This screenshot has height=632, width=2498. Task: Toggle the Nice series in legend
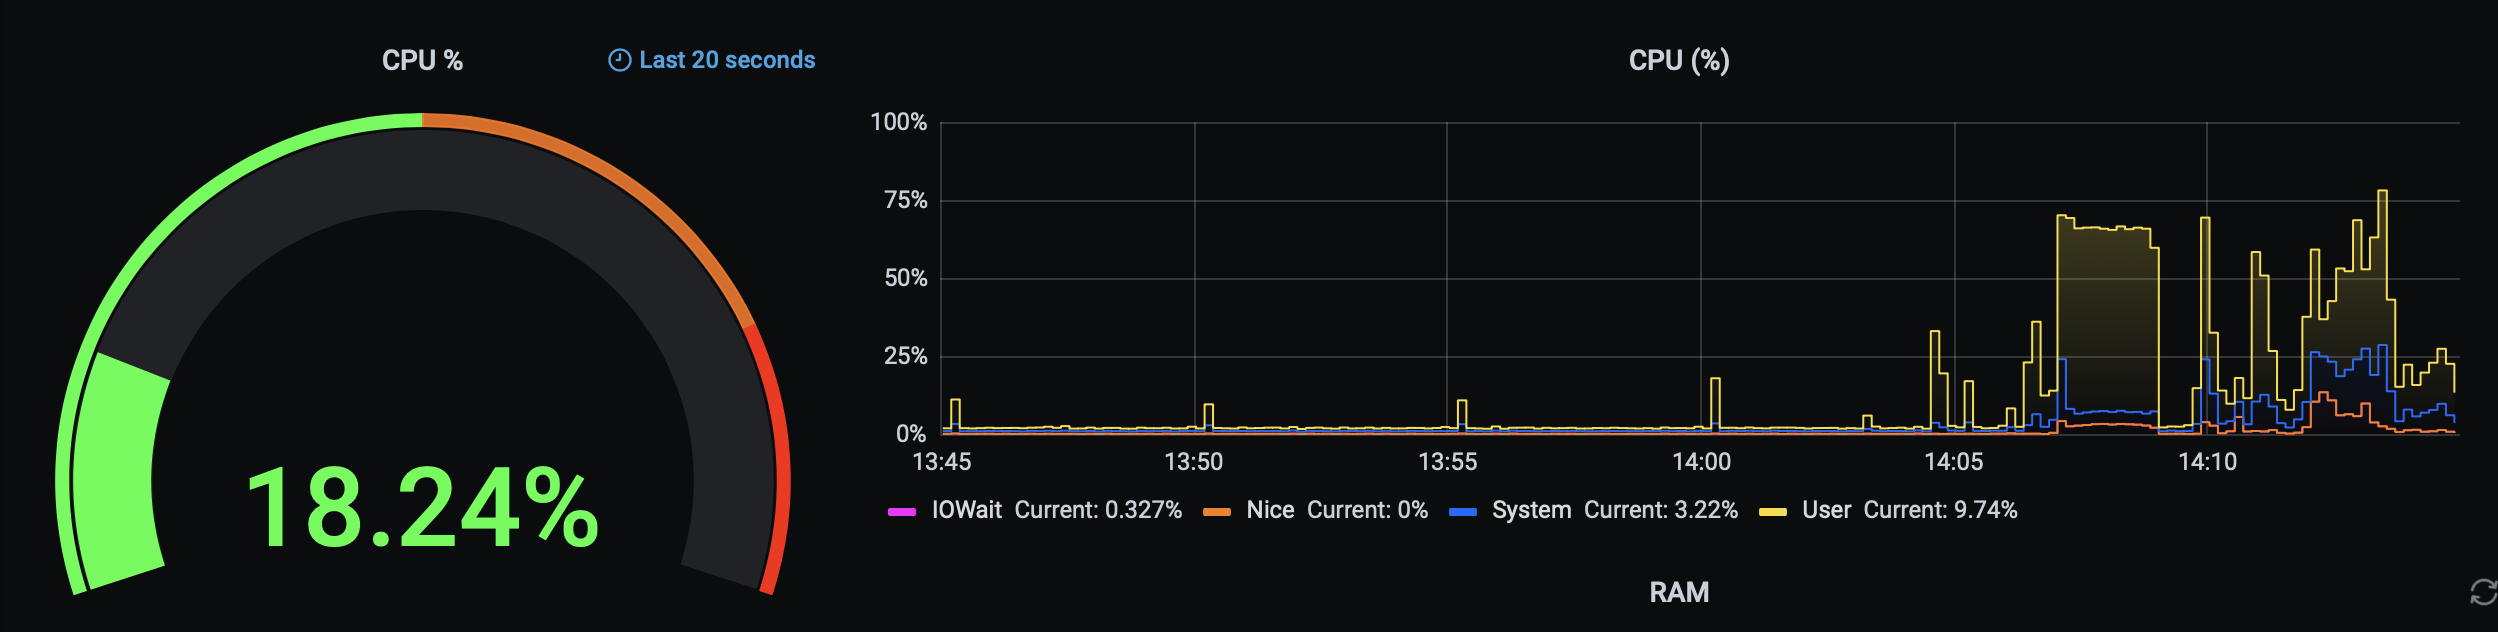(1270, 510)
